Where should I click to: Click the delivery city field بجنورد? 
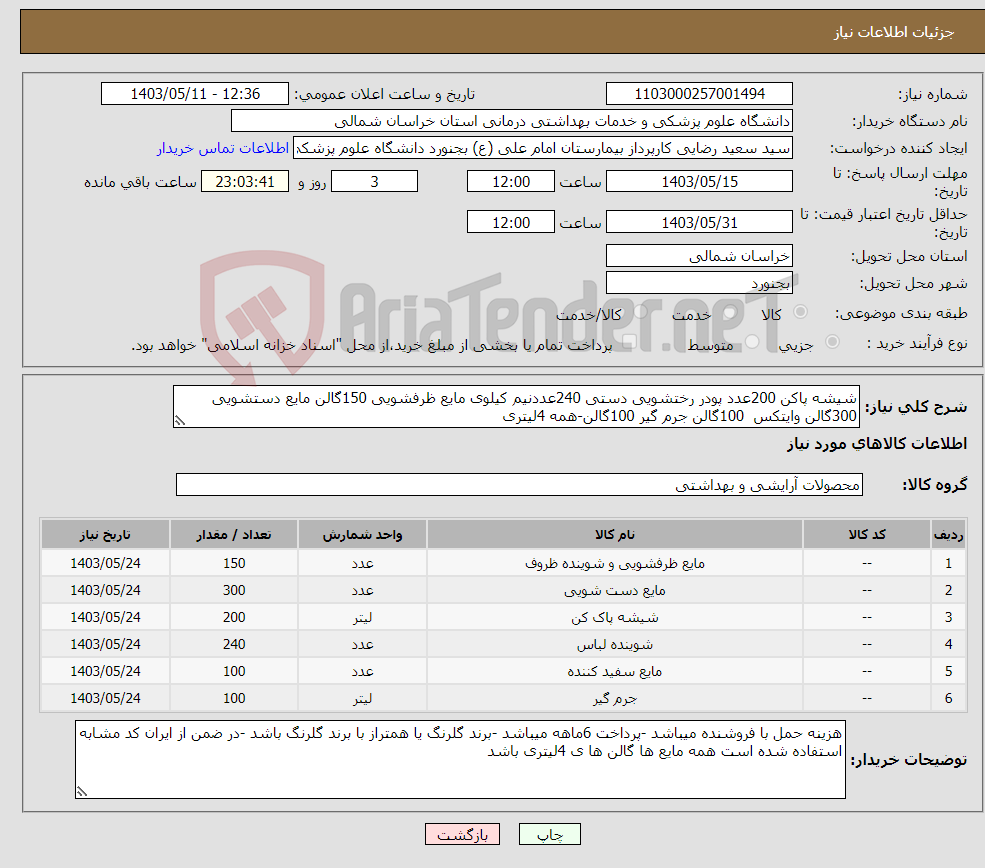pos(699,283)
